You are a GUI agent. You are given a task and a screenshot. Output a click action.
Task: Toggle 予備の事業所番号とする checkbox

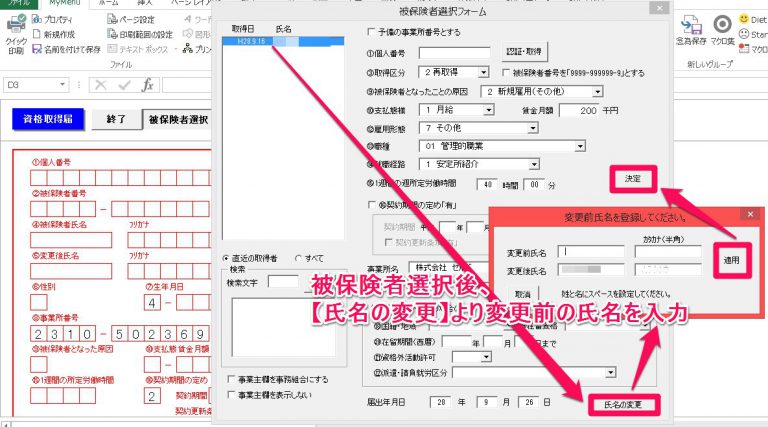click(371, 32)
